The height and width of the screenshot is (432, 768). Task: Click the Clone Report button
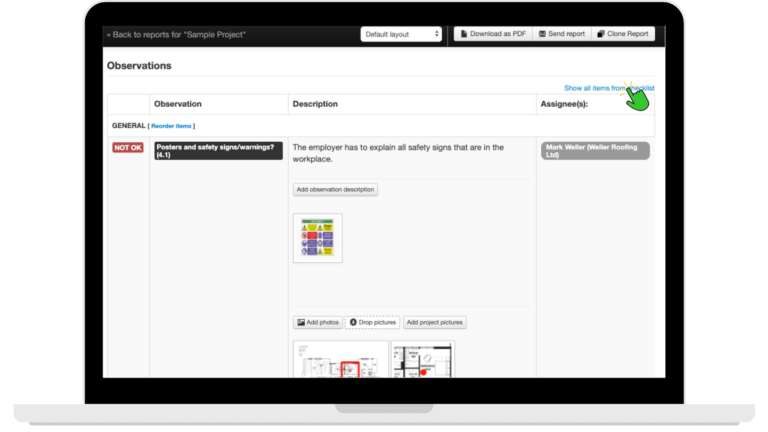[623, 34]
